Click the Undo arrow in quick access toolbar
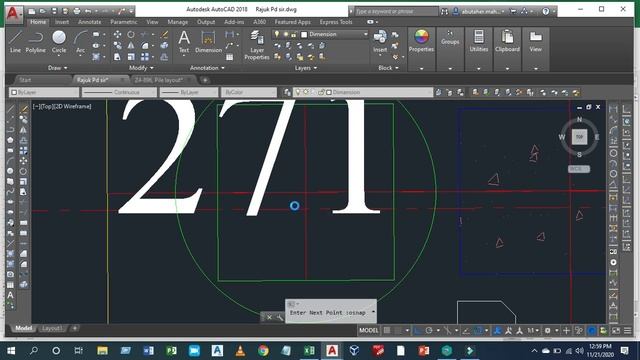This screenshot has width=640, height=360. click(x=87, y=11)
